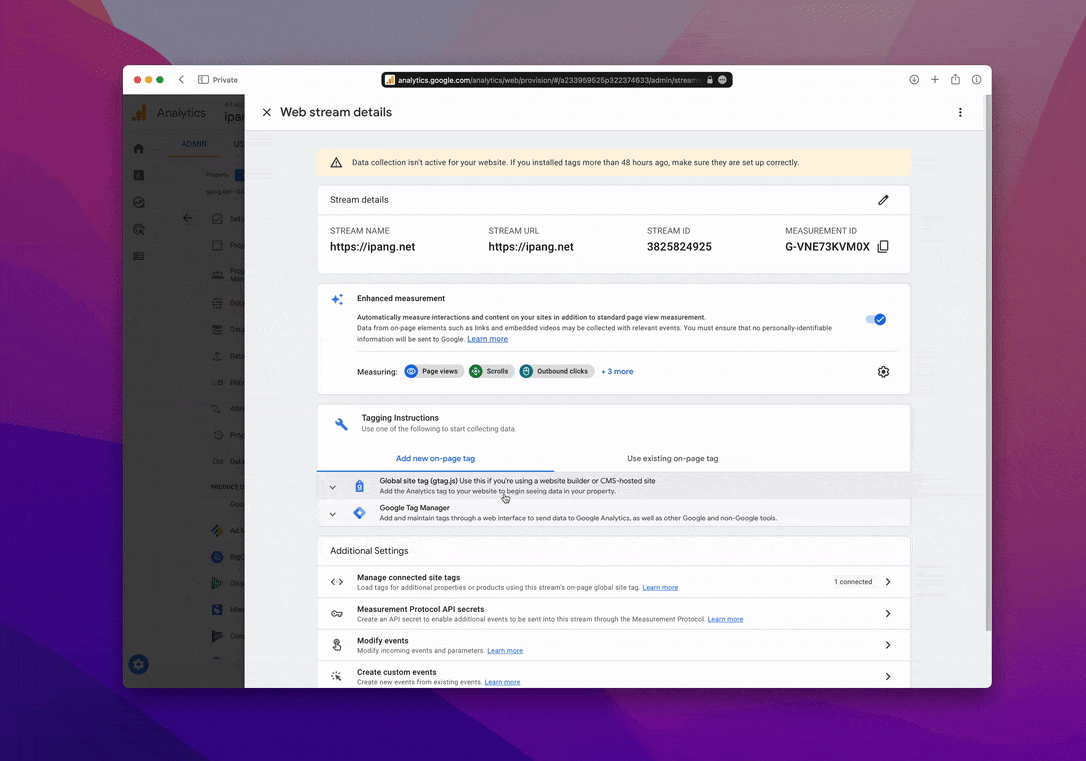Show the + 3 more measuring items

[617, 372]
